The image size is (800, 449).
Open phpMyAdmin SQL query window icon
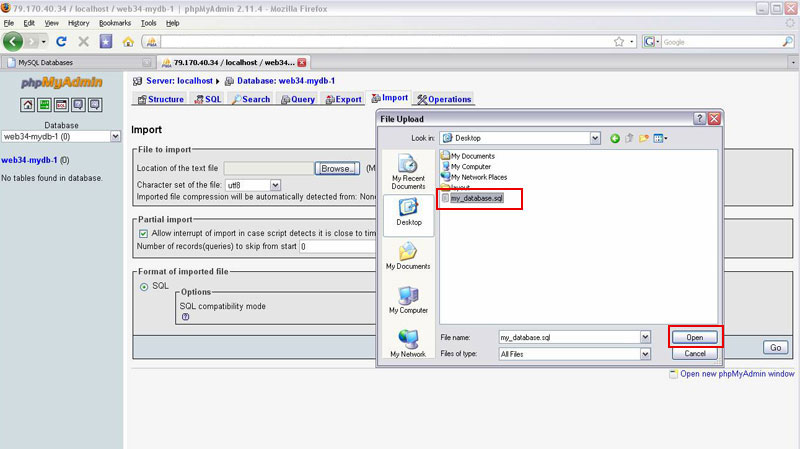[x=61, y=105]
